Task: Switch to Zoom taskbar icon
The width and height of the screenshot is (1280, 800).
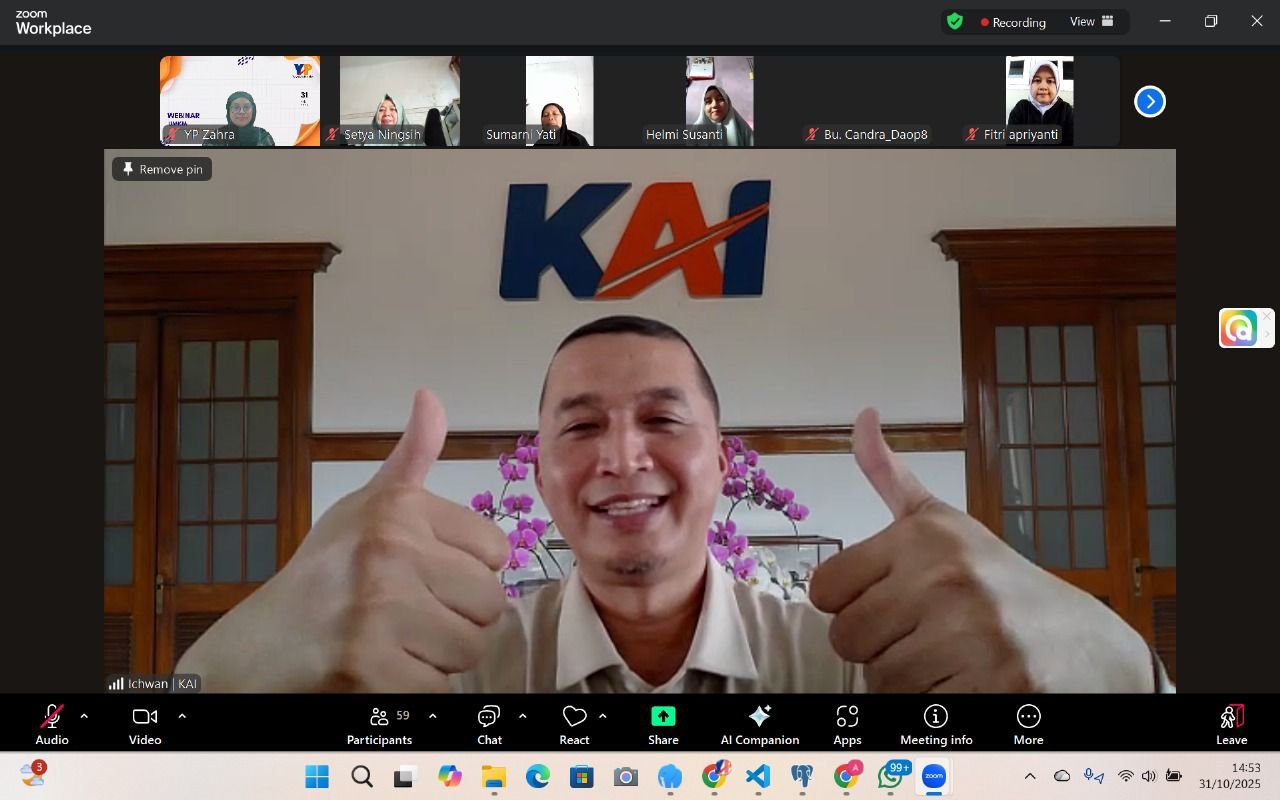Action: [934, 777]
